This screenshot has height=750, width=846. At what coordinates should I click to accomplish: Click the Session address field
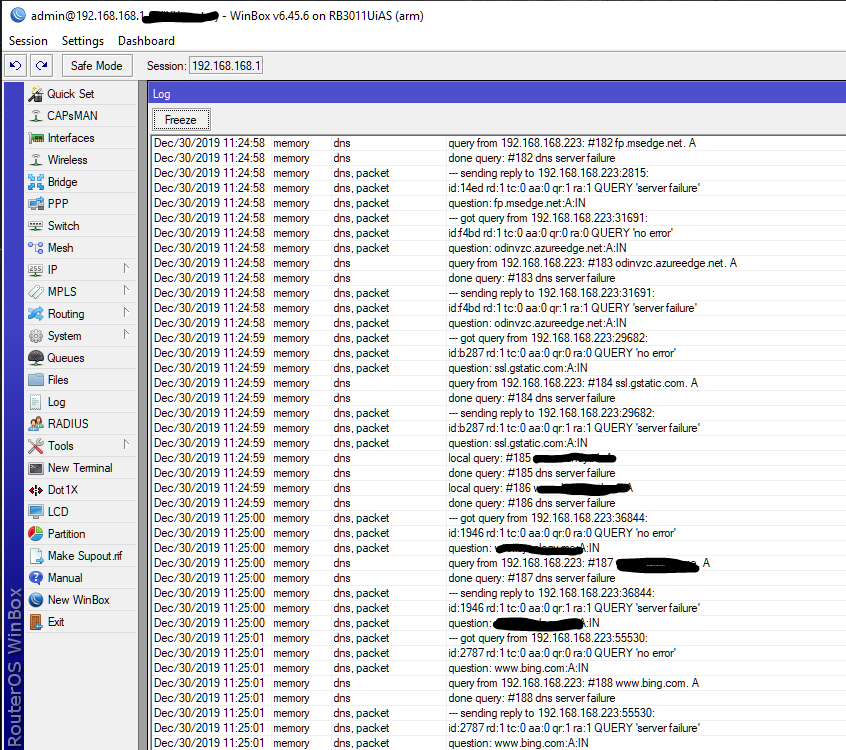(226, 66)
